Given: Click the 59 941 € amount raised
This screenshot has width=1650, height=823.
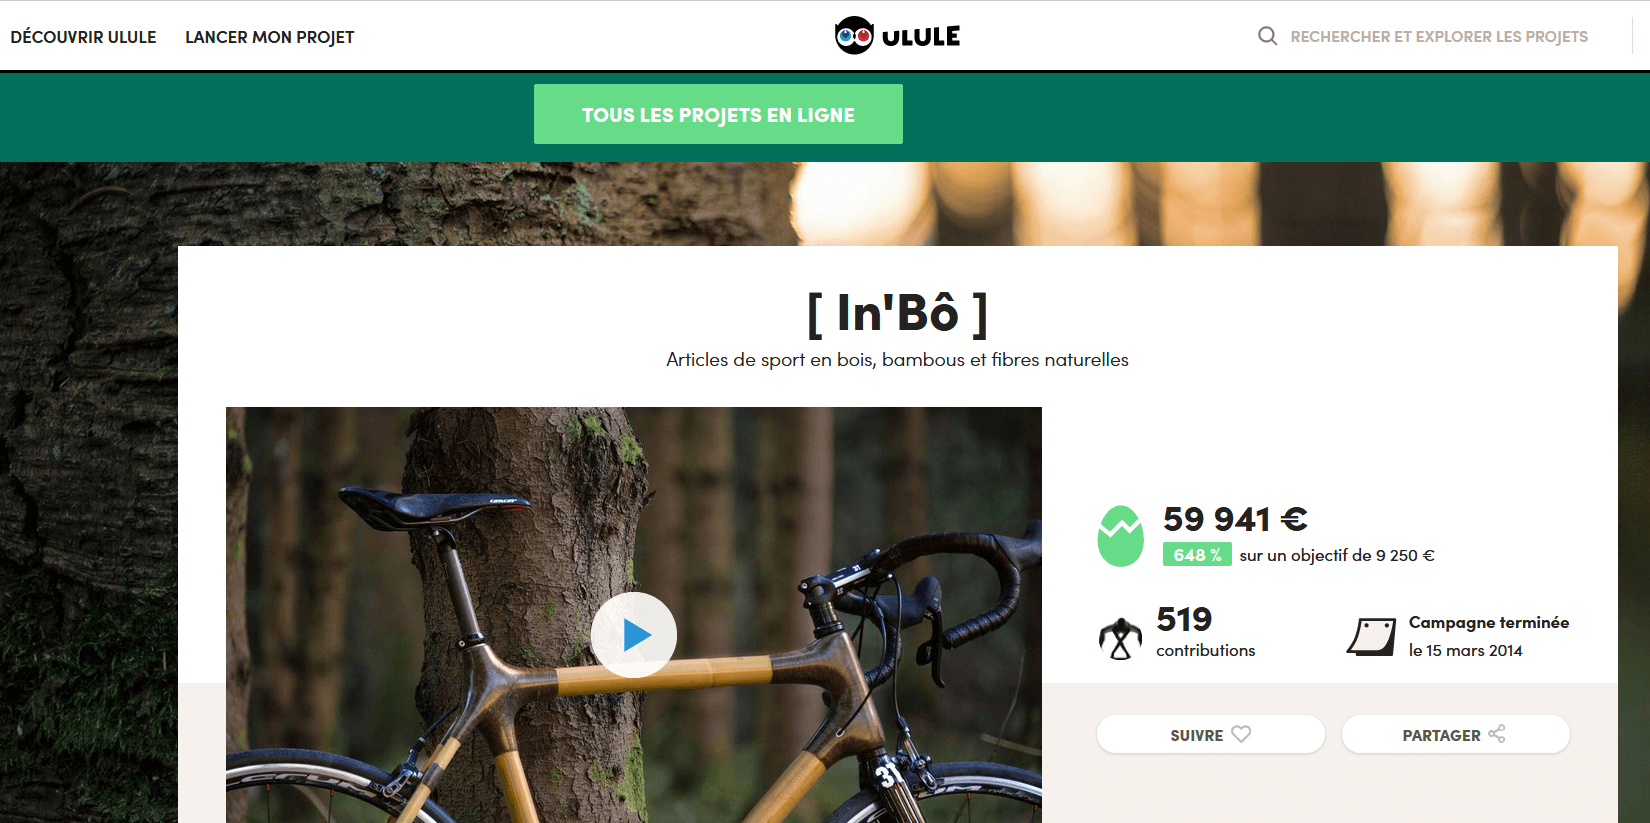Looking at the screenshot, I should (1235, 519).
